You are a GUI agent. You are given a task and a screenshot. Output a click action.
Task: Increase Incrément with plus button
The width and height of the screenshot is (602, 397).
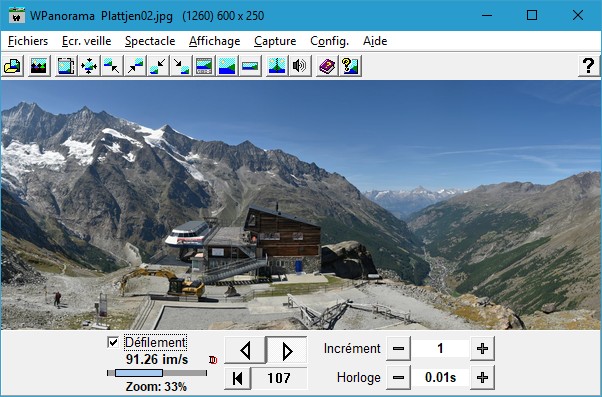(482, 349)
